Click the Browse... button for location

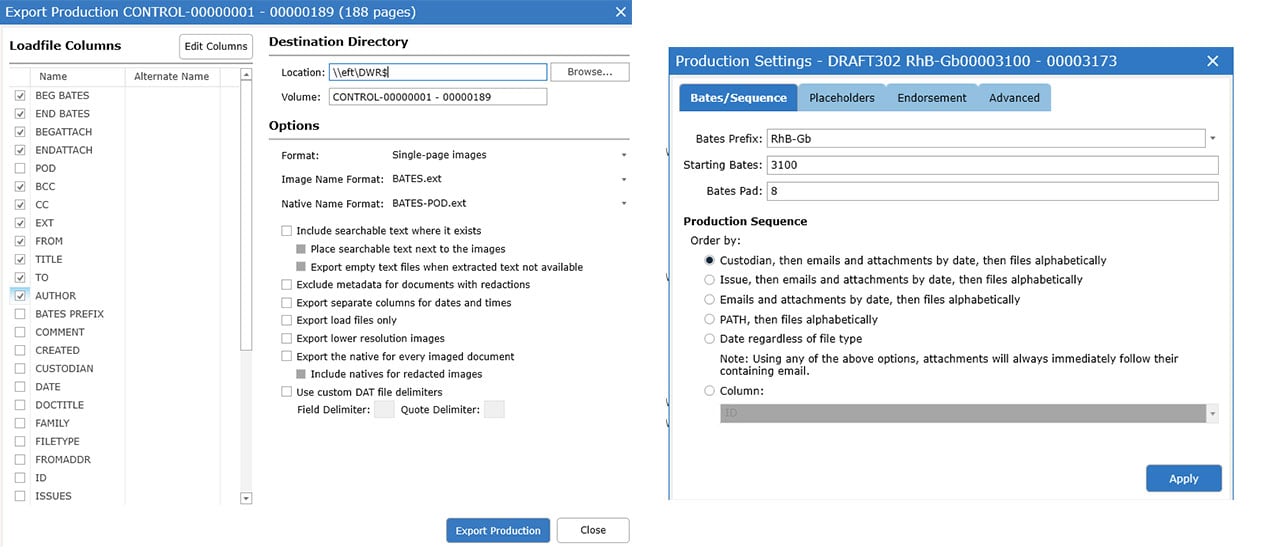pos(590,72)
